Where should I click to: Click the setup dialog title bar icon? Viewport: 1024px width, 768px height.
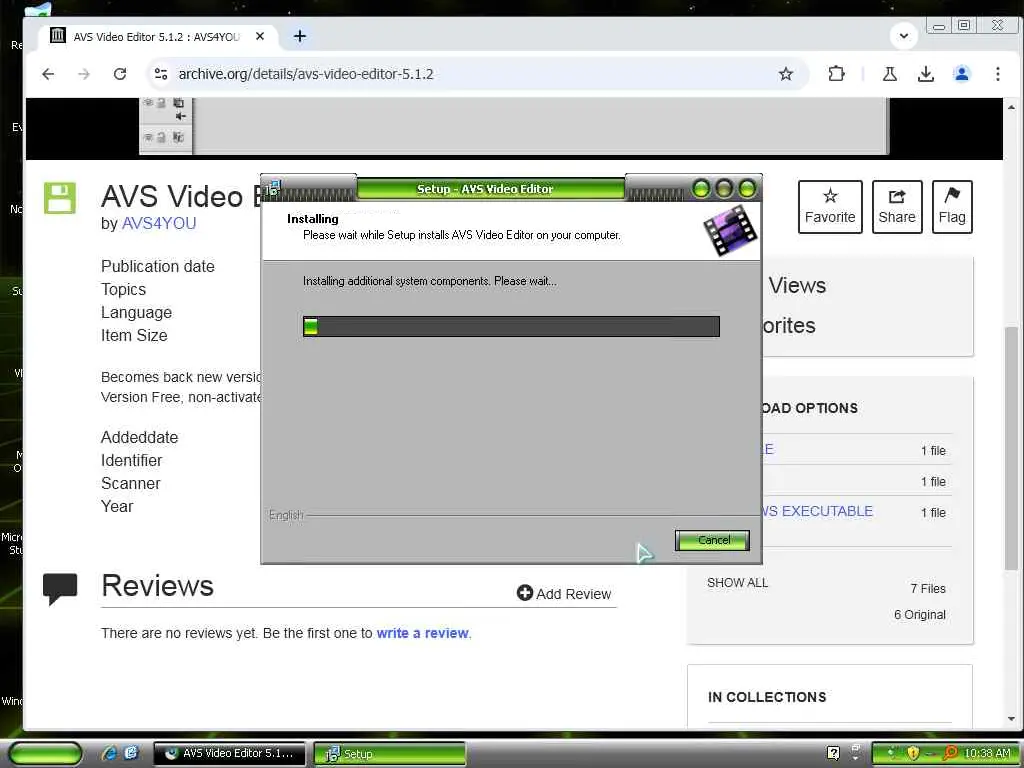point(272,188)
